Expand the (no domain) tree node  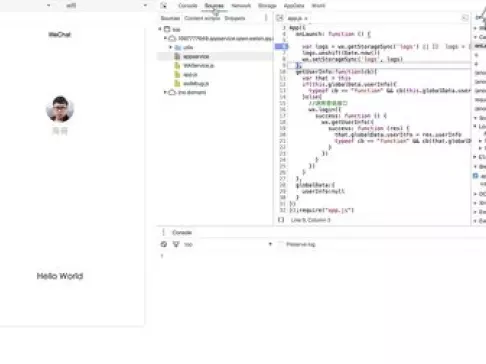[x=165, y=92]
